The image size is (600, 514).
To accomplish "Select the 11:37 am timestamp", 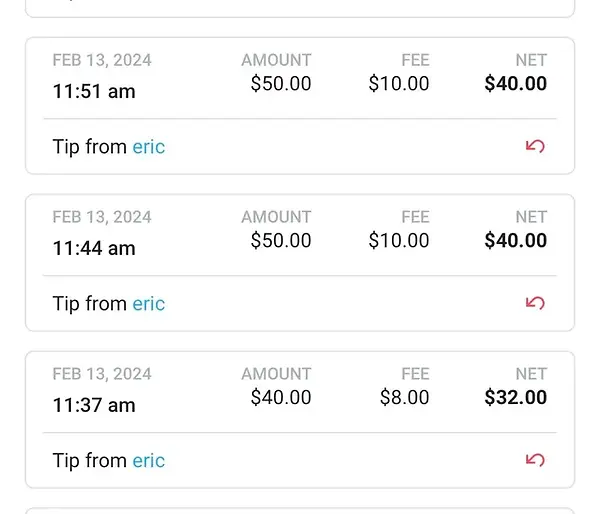I will [94, 405].
